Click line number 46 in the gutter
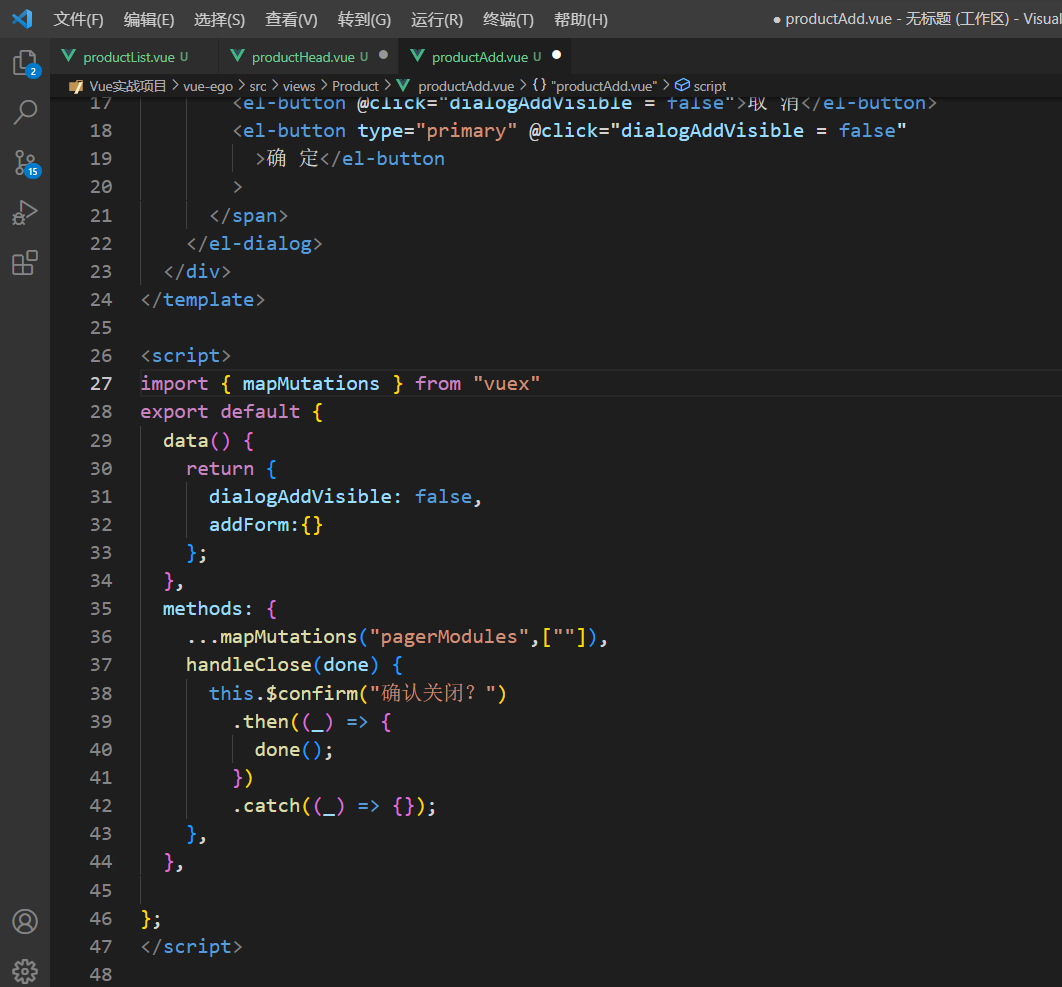Screen dimensions: 1062x987 [x=101, y=919]
